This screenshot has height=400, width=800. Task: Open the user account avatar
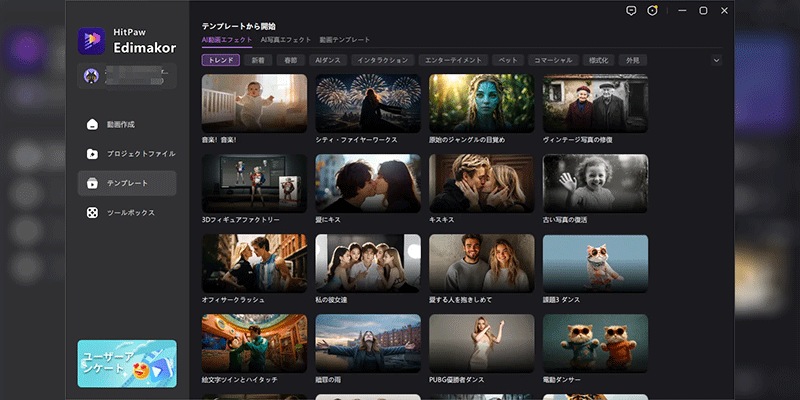coord(91,77)
